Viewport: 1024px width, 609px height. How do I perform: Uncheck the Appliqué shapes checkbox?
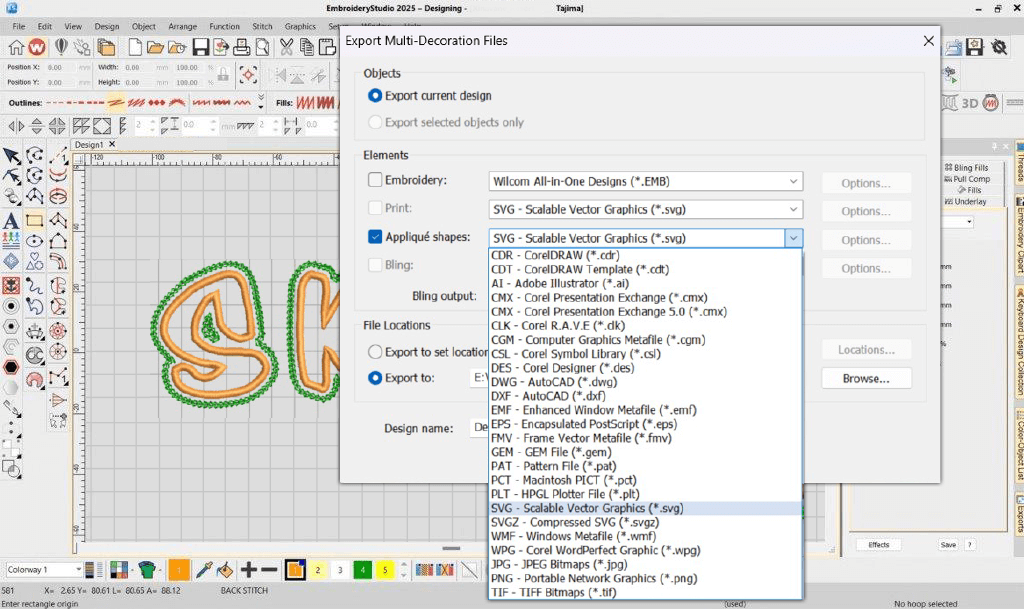375,238
